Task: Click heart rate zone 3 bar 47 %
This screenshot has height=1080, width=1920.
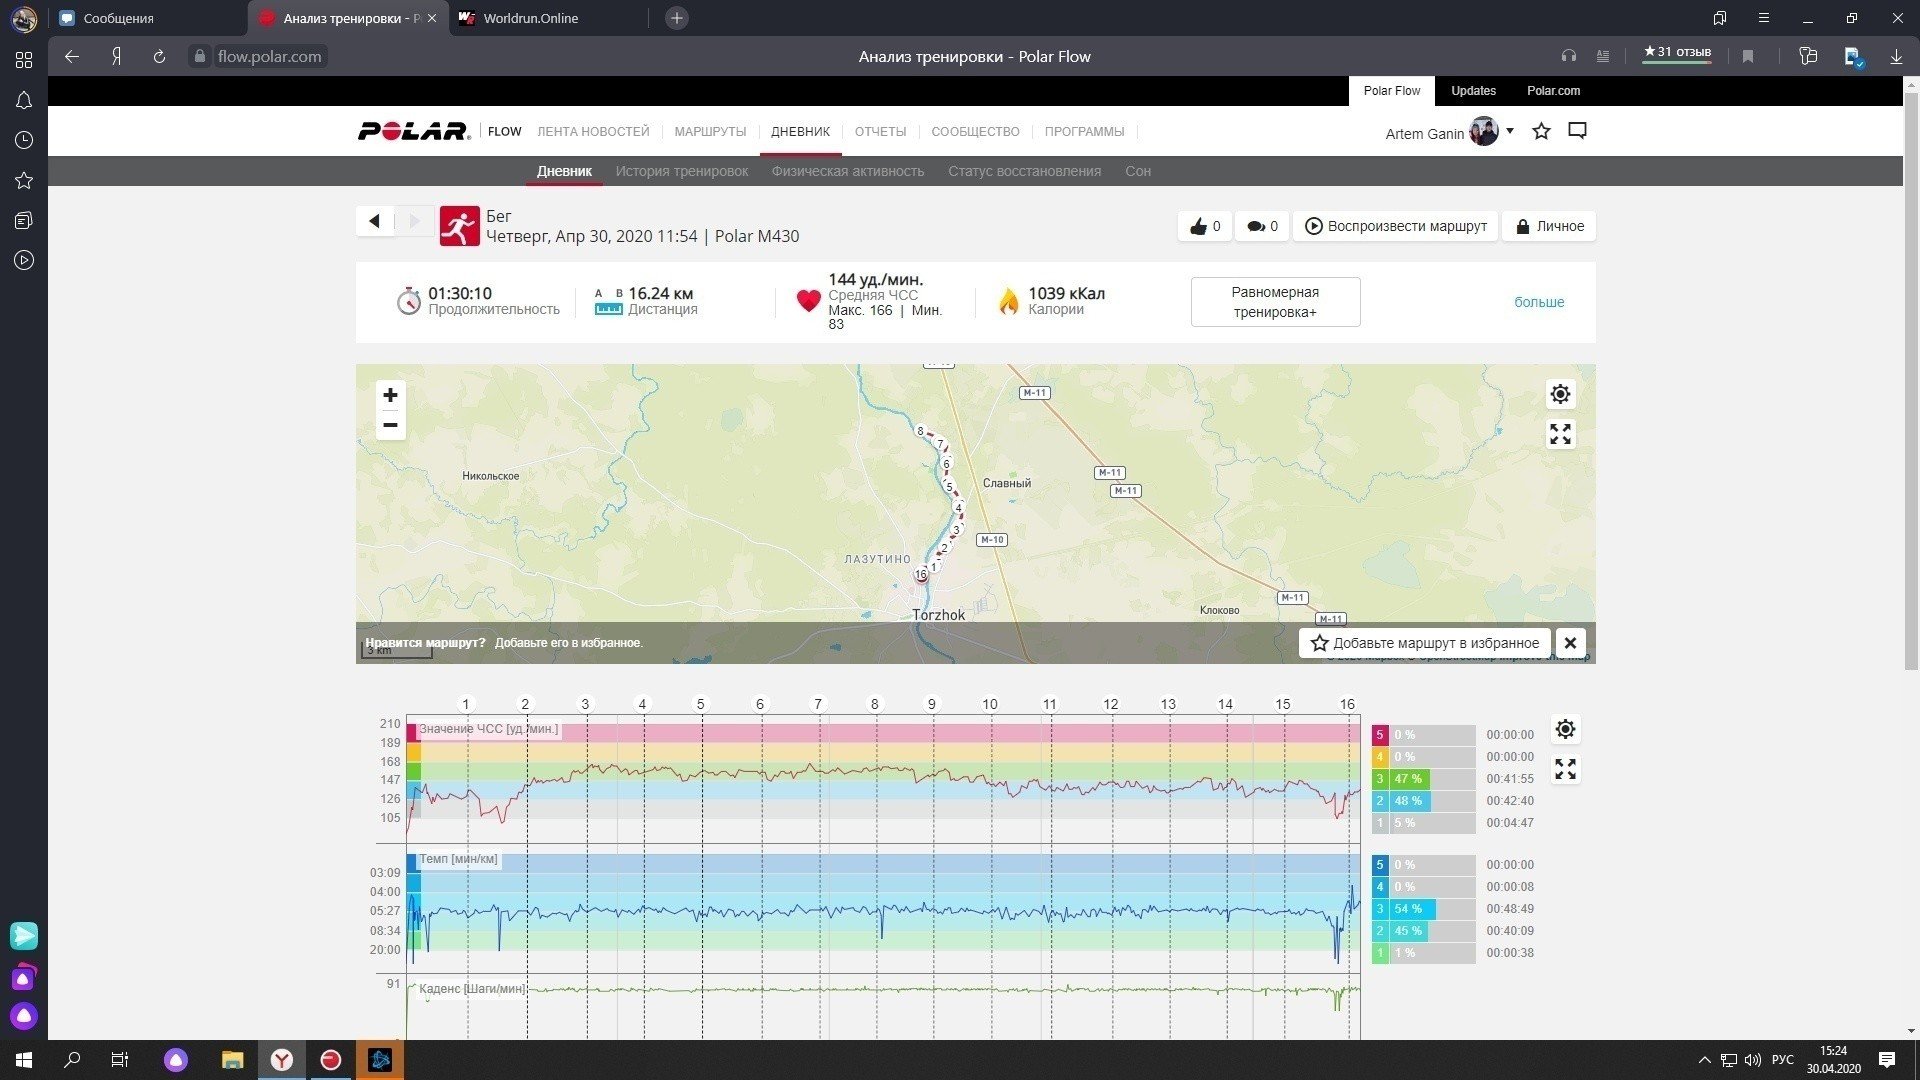Action: (x=1423, y=779)
